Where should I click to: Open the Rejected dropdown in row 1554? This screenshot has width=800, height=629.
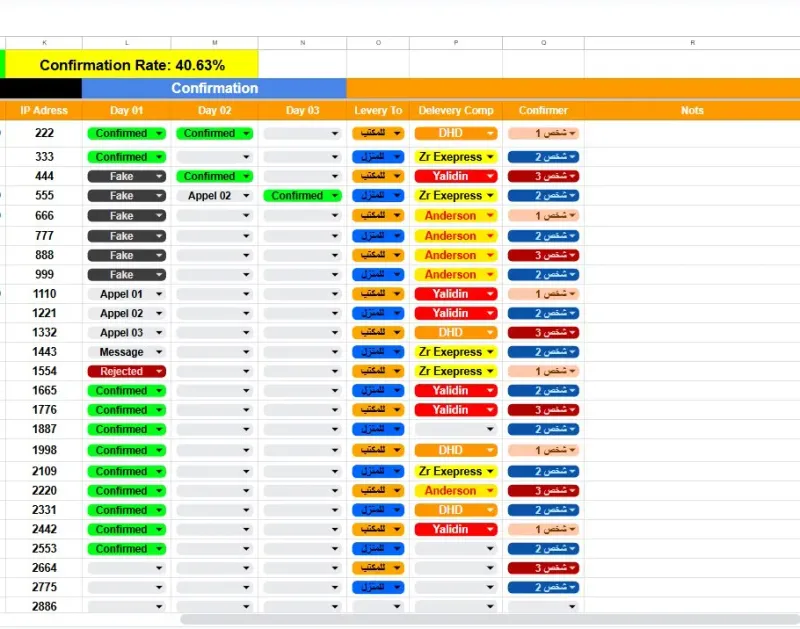127,371
